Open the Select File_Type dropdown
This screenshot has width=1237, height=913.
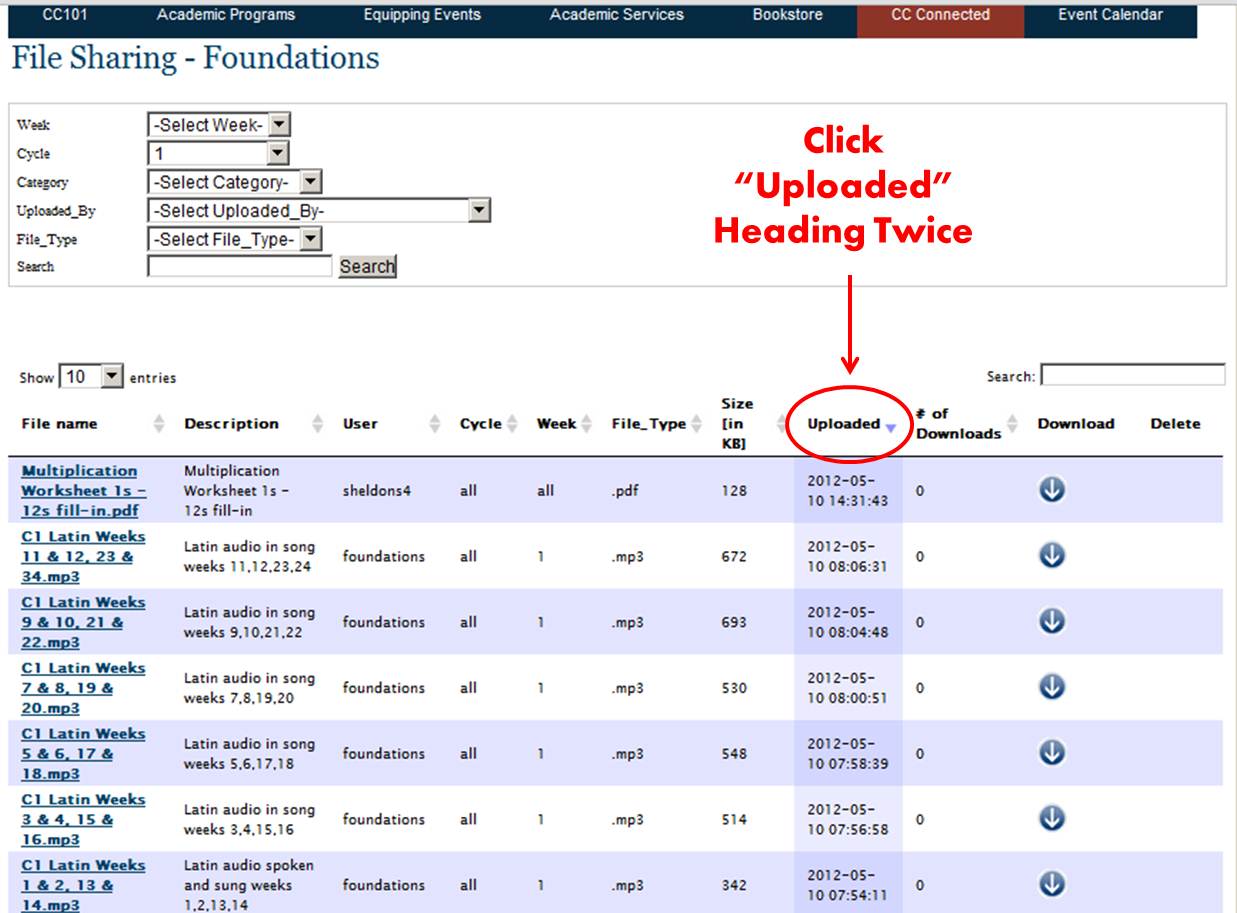tap(235, 239)
